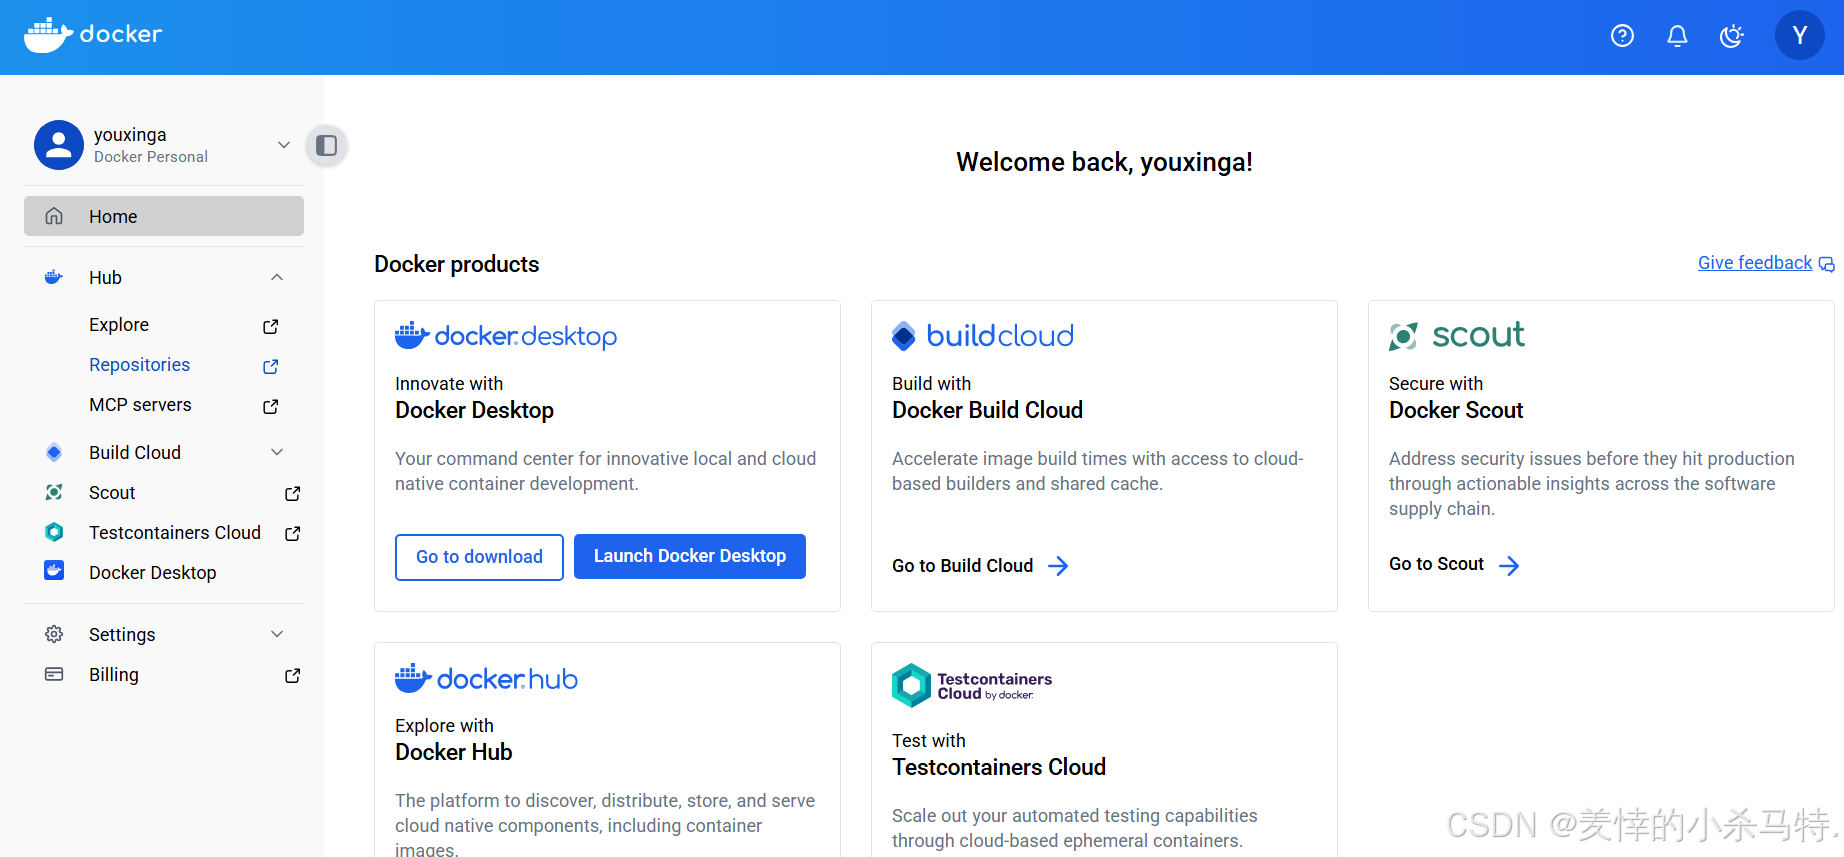Toggle the dark mode theme icon
This screenshot has height=857, width=1844.
1731,36
